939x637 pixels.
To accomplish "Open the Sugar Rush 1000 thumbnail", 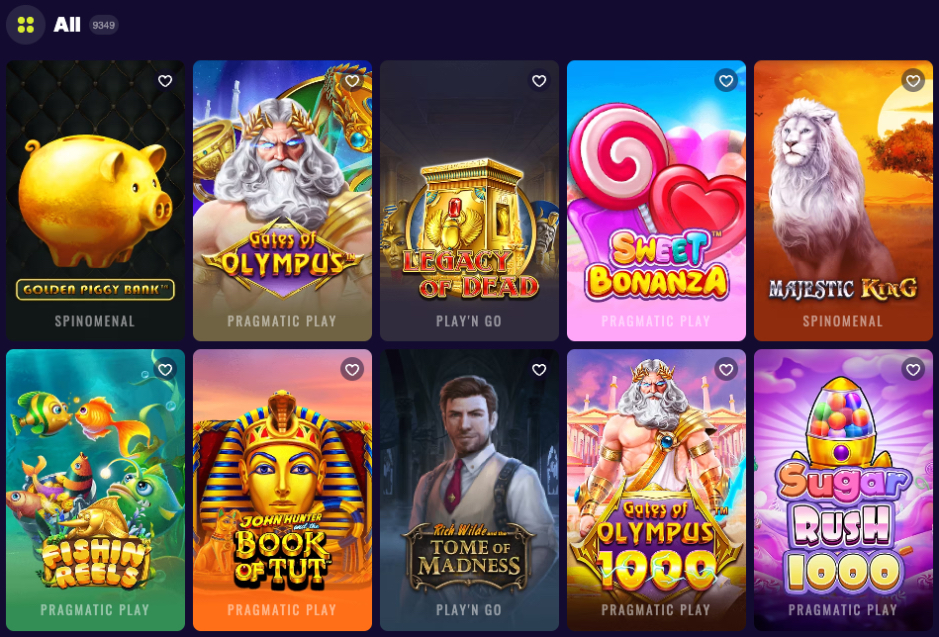I will coord(843,490).
